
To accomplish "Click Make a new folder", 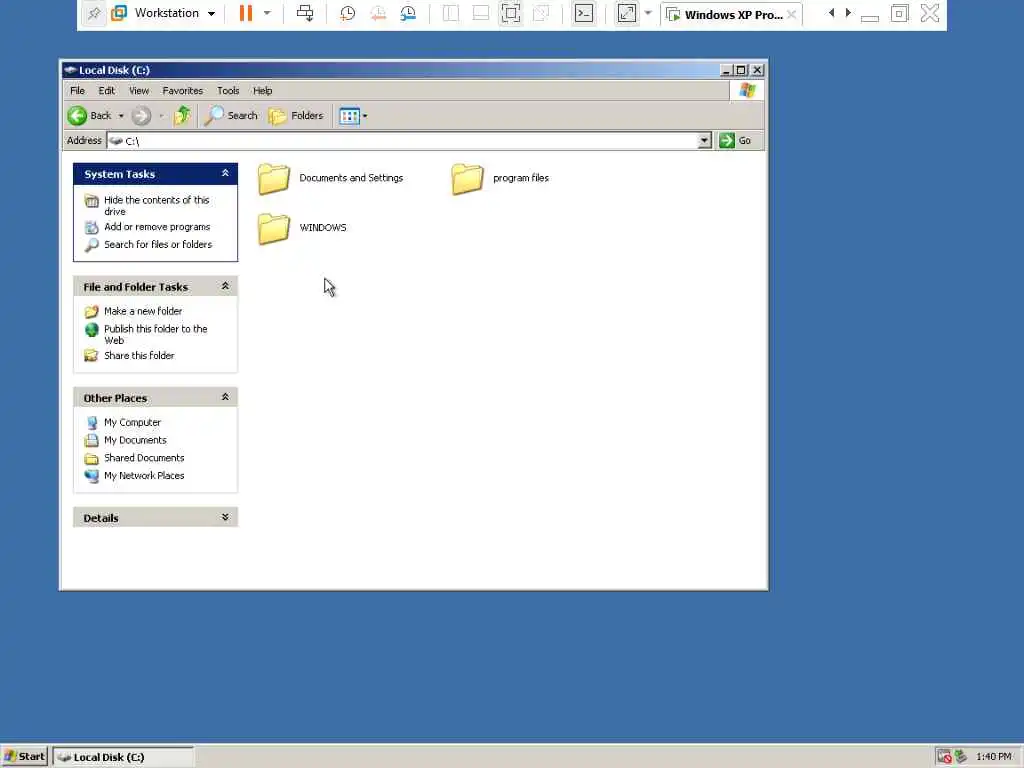I will click(x=143, y=311).
